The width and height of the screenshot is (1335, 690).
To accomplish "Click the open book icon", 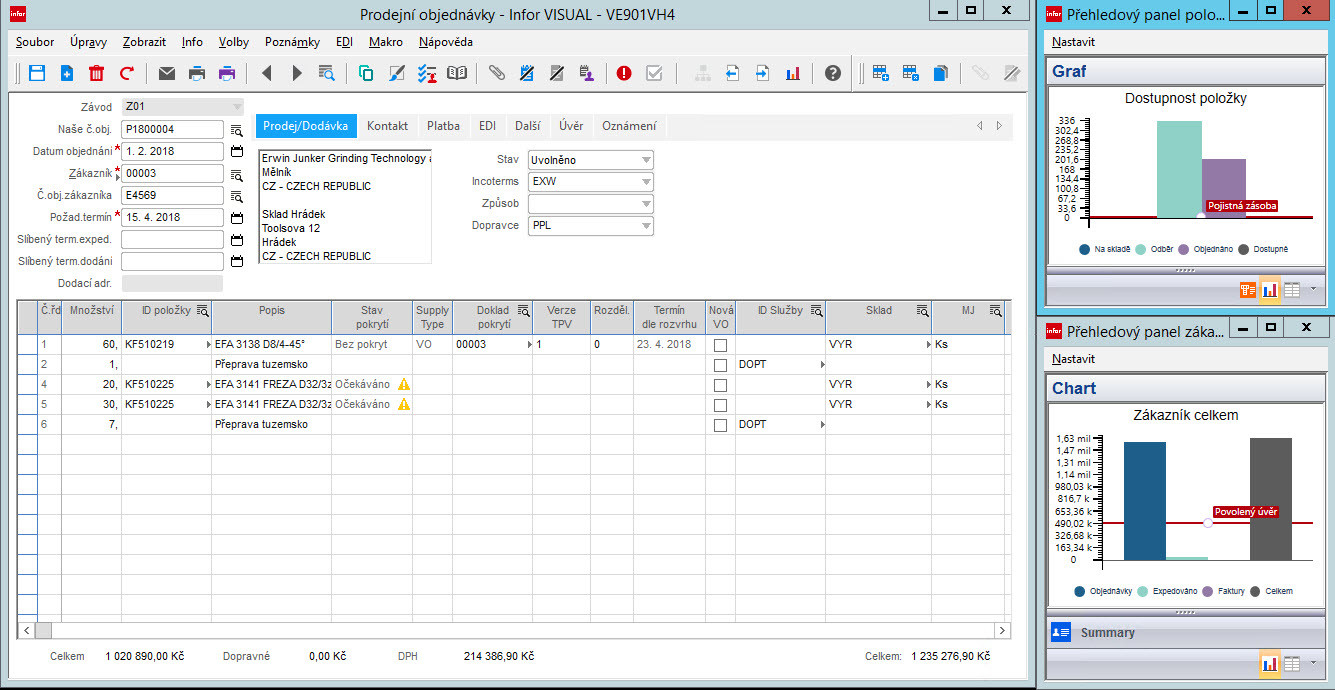I will point(457,73).
